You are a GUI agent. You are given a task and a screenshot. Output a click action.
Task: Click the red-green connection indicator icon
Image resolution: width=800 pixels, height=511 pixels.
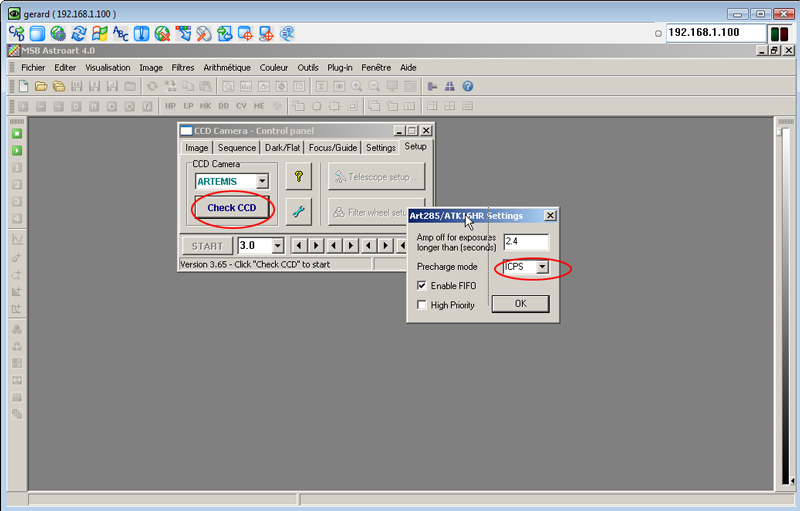780,34
